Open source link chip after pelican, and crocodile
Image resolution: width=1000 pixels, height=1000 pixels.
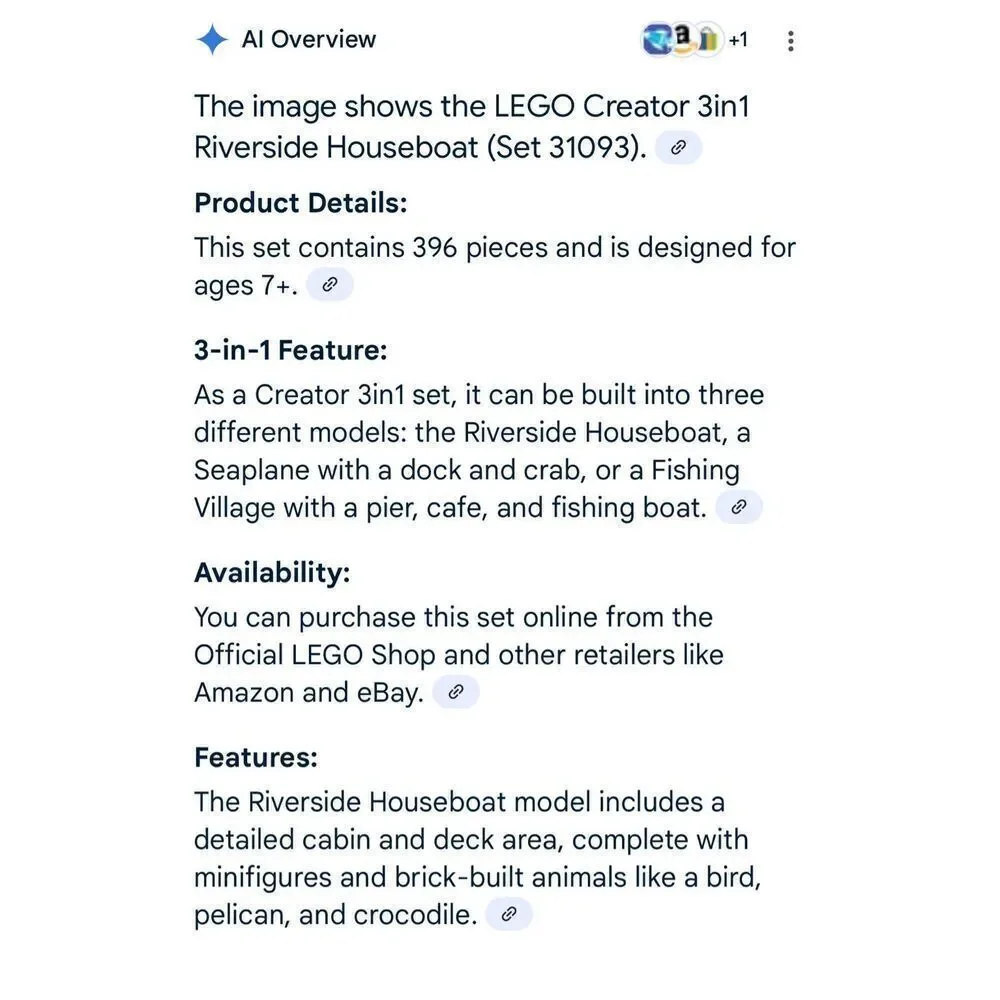click(x=509, y=914)
